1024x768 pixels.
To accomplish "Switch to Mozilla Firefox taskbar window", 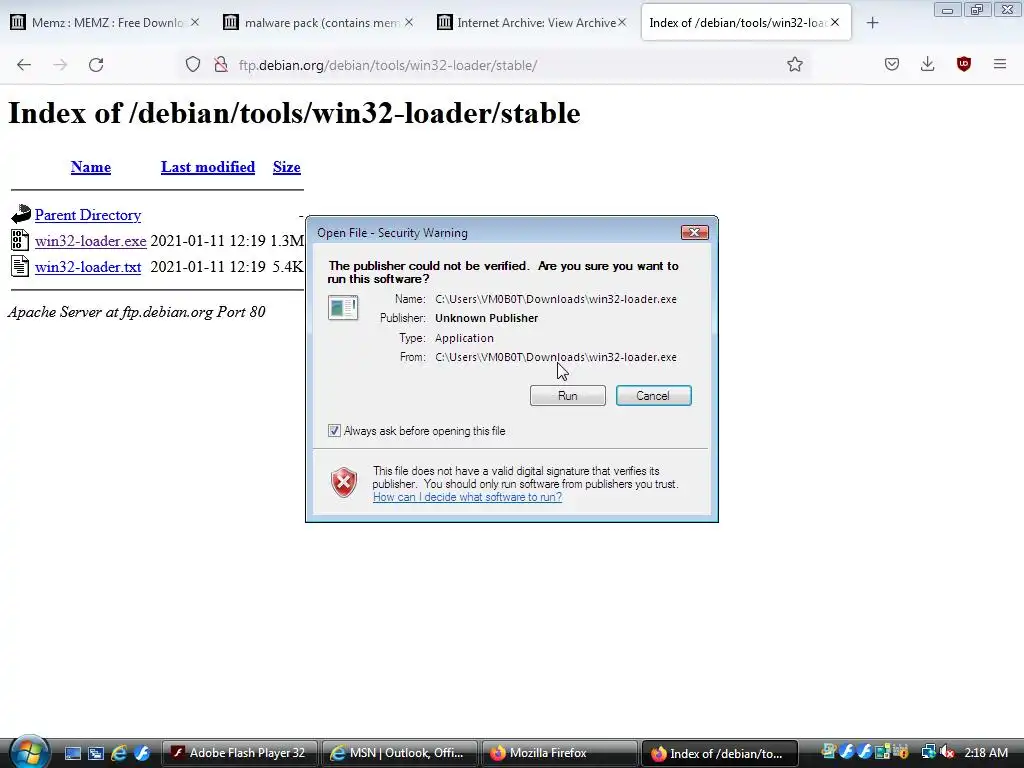I will 559,753.
